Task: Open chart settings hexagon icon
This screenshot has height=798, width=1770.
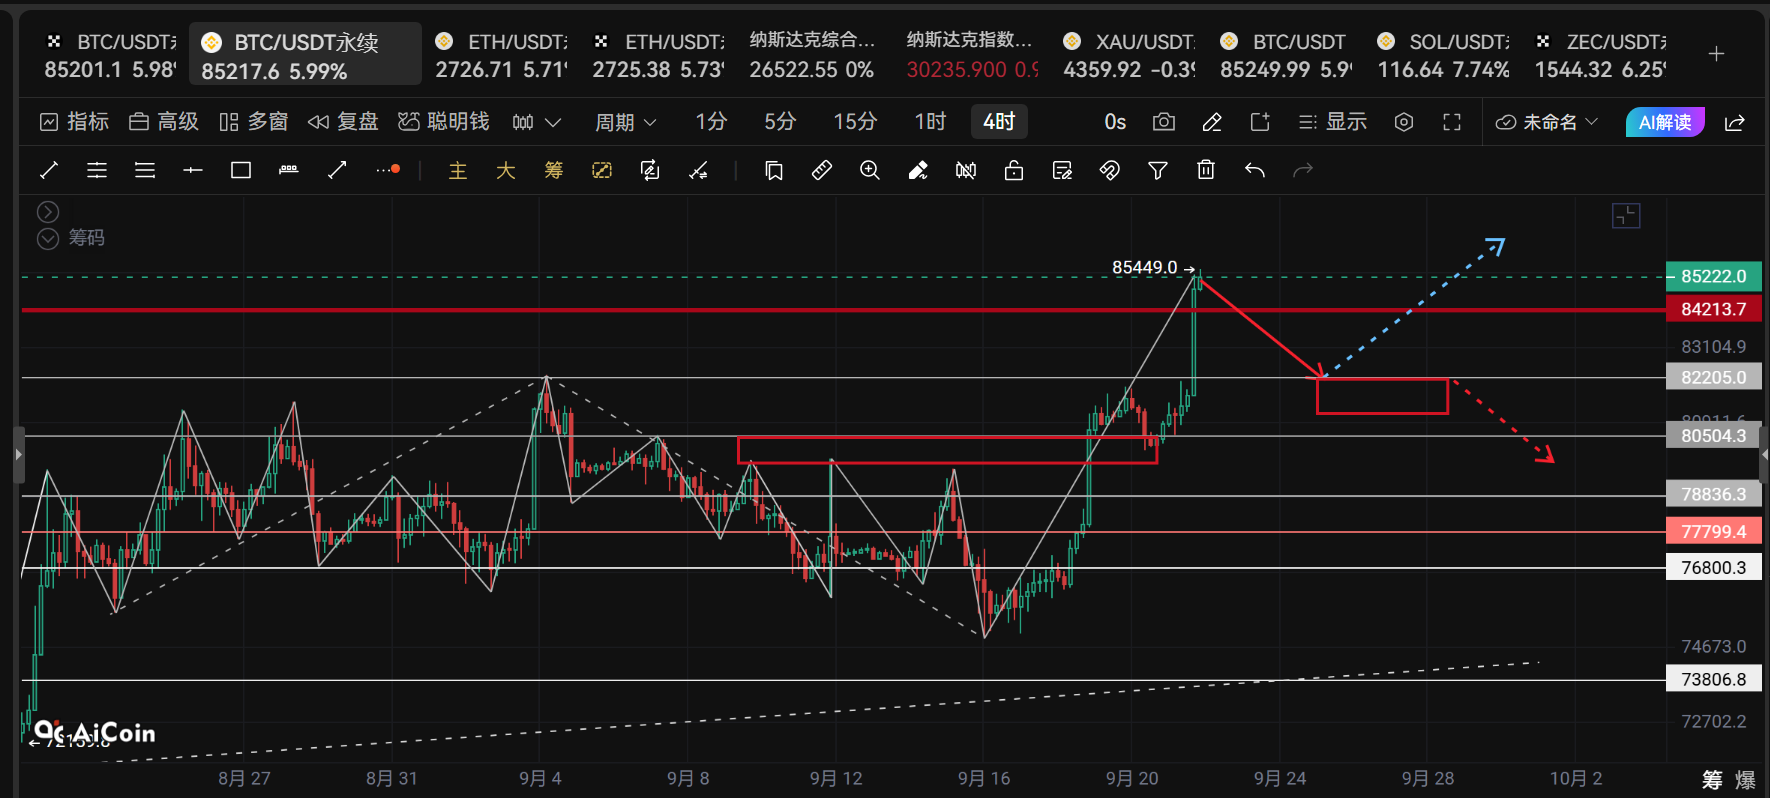Action: tap(1404, 122)
